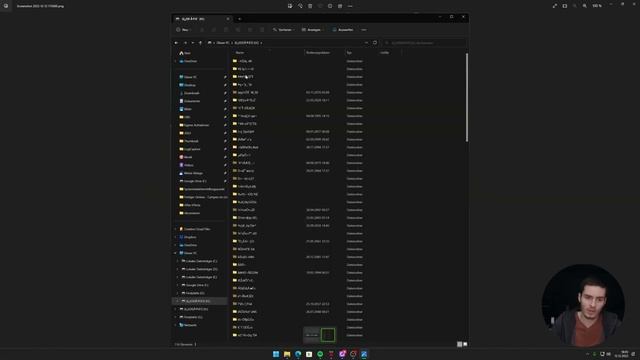Sort by Größe column header

tap(384, 53)
